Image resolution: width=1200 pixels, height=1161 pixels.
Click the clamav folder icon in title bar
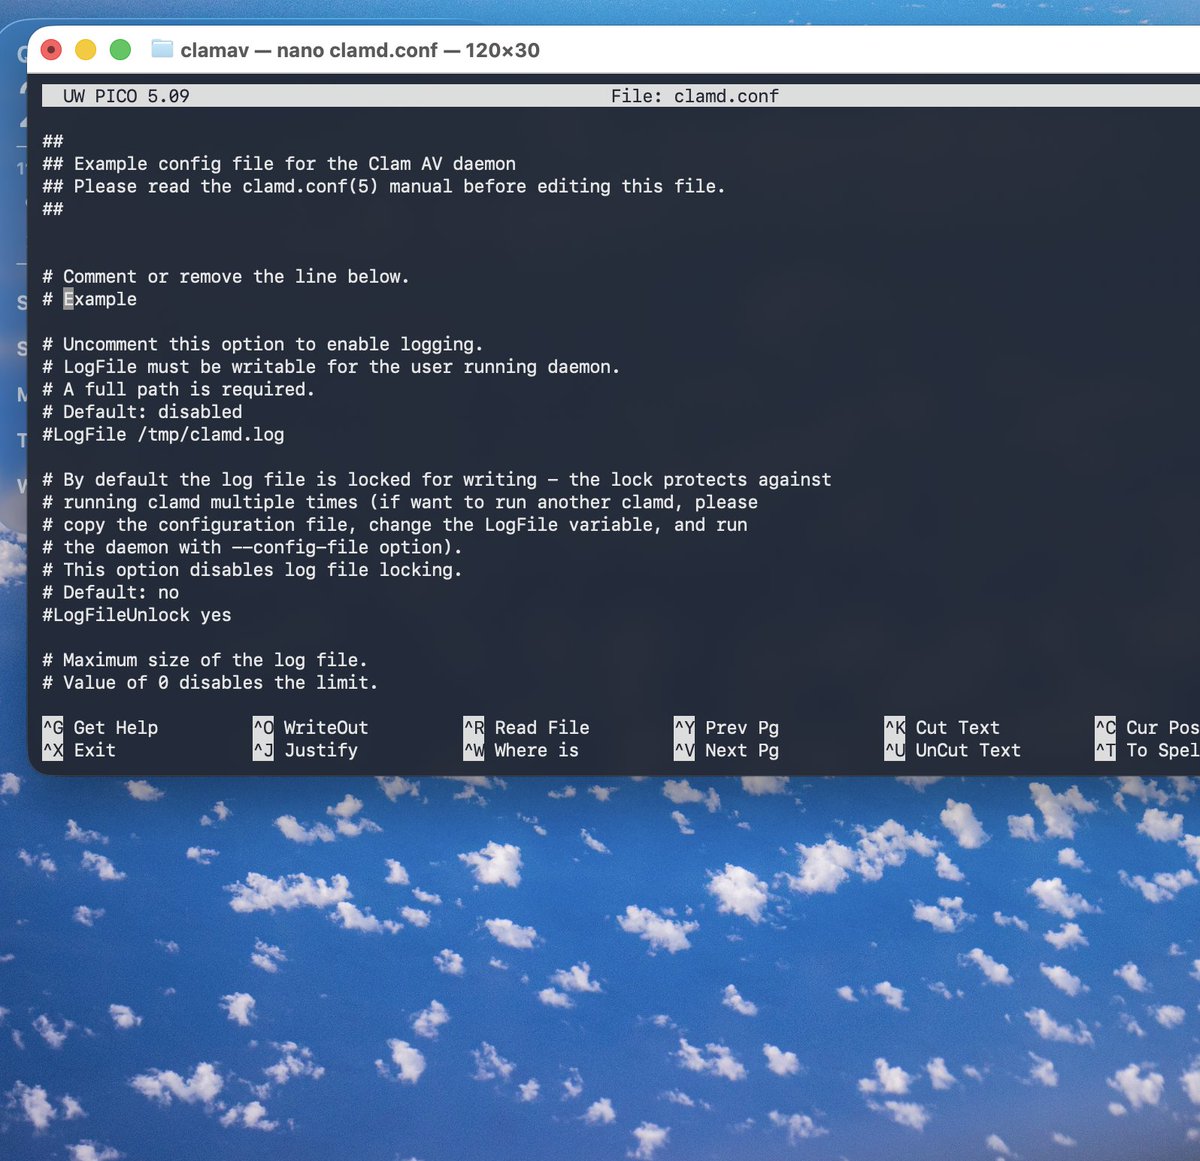tap(162, 49)
